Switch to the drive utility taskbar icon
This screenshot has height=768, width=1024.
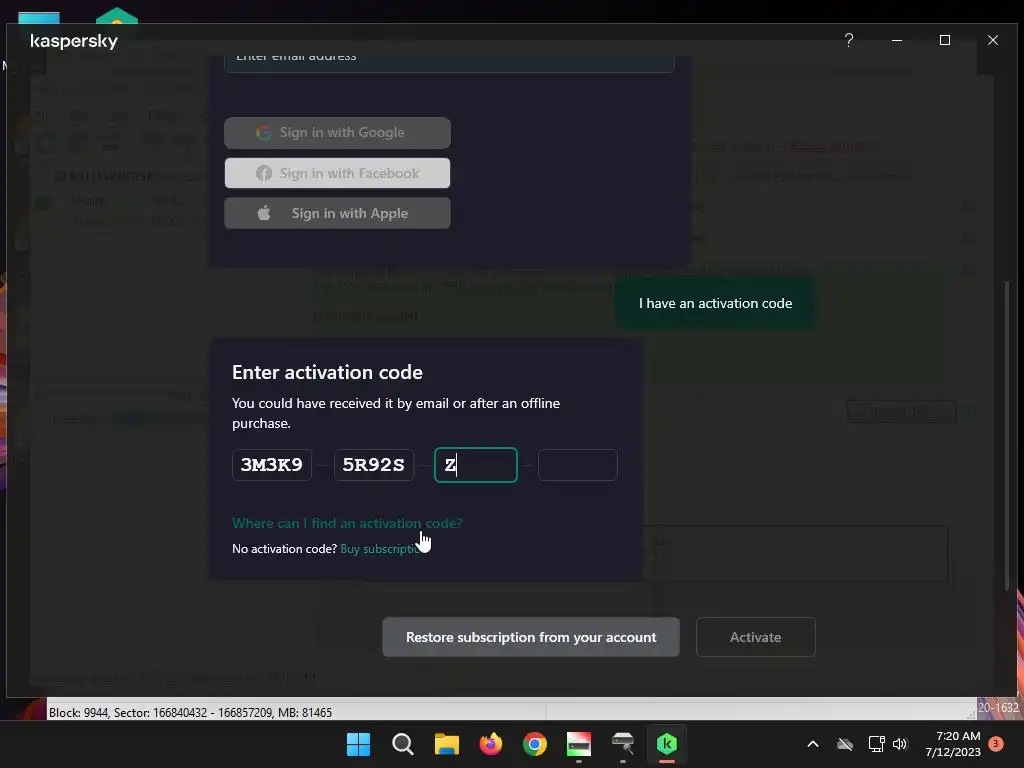pyautogui.click(x=623, y=744)
